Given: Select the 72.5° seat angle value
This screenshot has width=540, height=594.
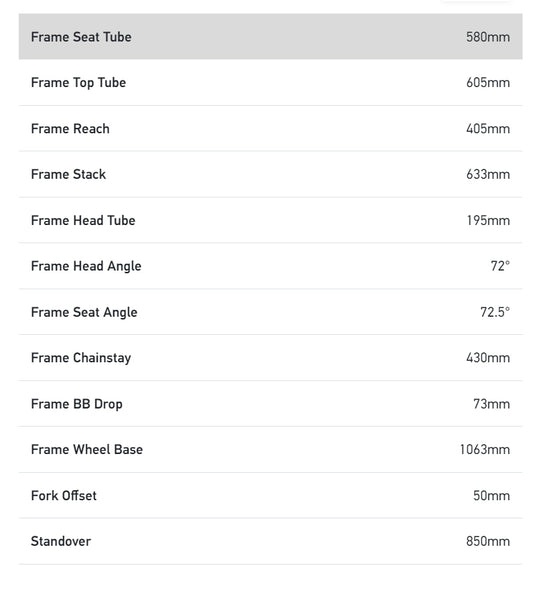Looking at the screenshot, I should click(495, 312).
